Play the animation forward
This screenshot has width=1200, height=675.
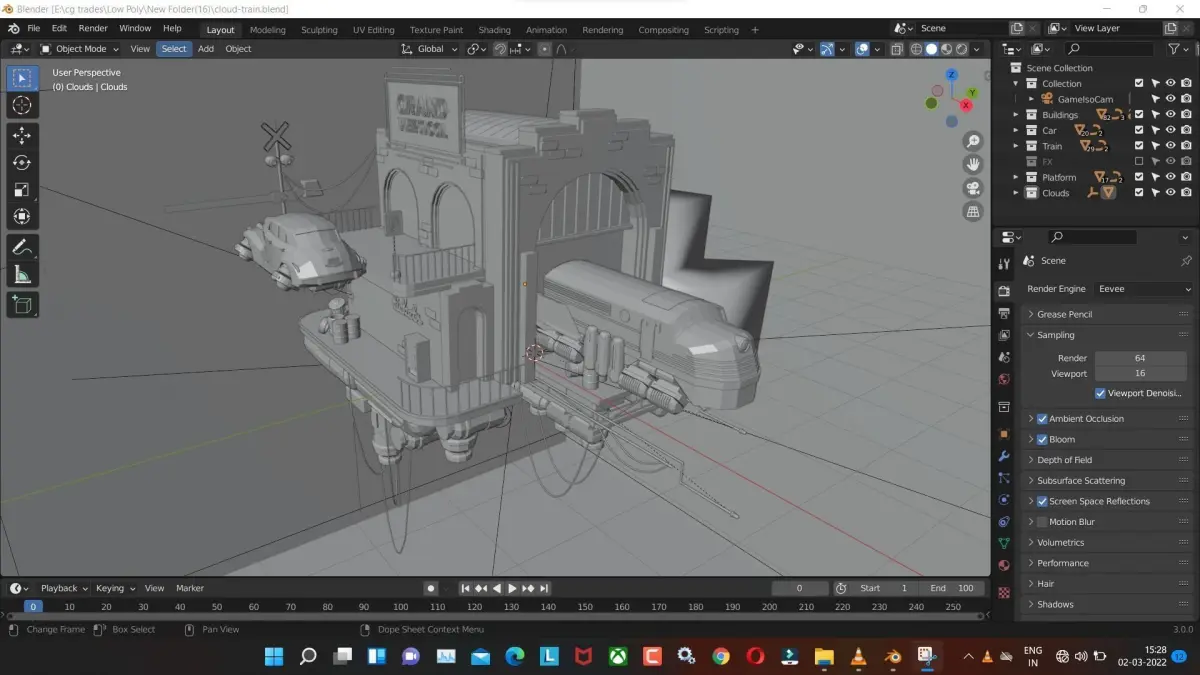(x=512, y=588)
